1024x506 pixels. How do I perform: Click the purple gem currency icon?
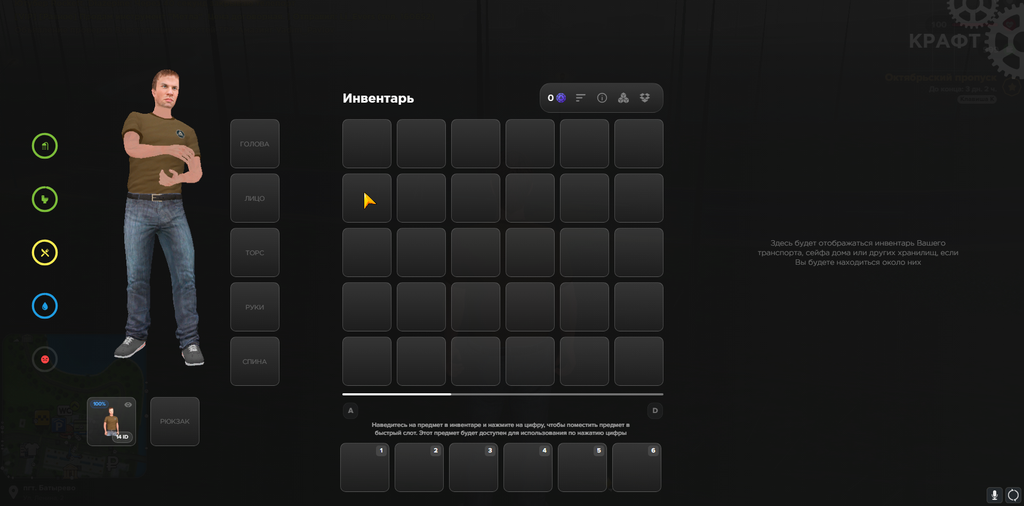[561, 98]
